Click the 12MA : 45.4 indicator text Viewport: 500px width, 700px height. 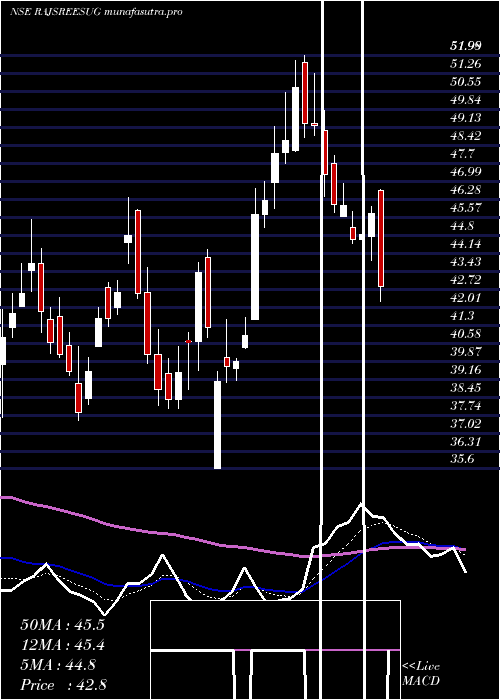click(62, 645)
